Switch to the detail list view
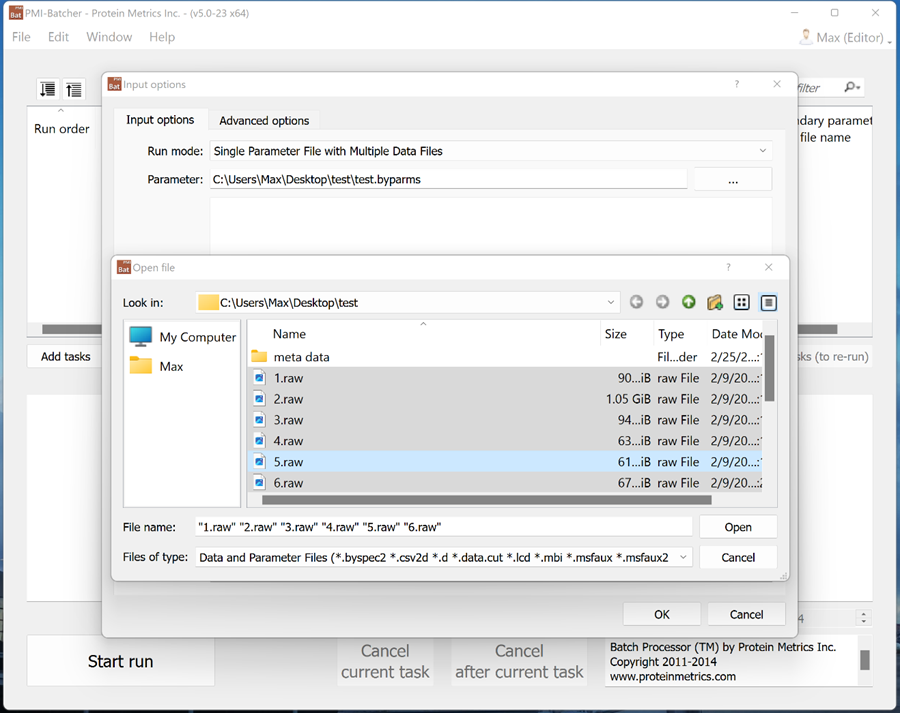Image resolution: width=900 pixels, height=713 pixels. pyautogui.click(x=768, y=302)
